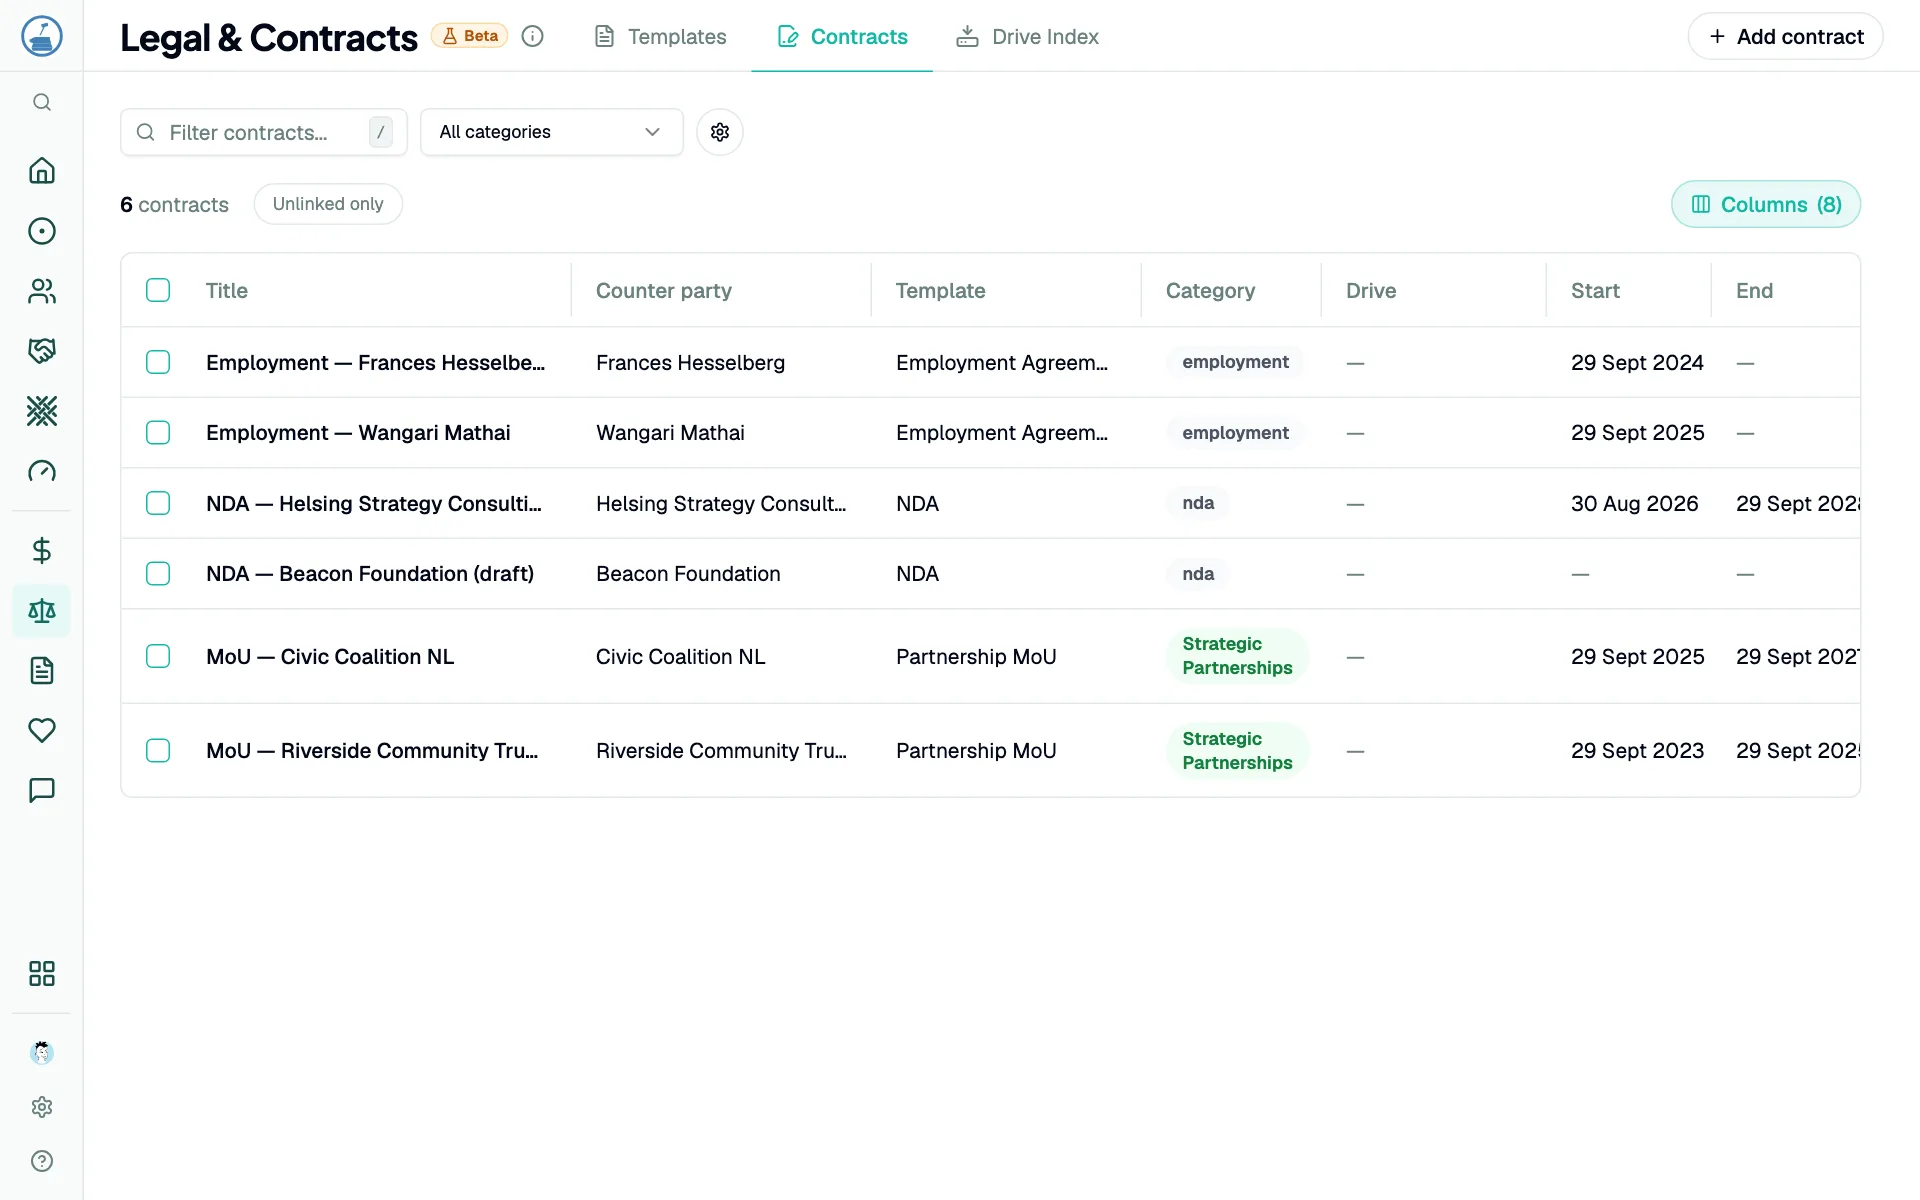The width and height of the screenshot is (1920, 1200).
Task: Switch to the Templates tab
Action: [x=660, y=37]
